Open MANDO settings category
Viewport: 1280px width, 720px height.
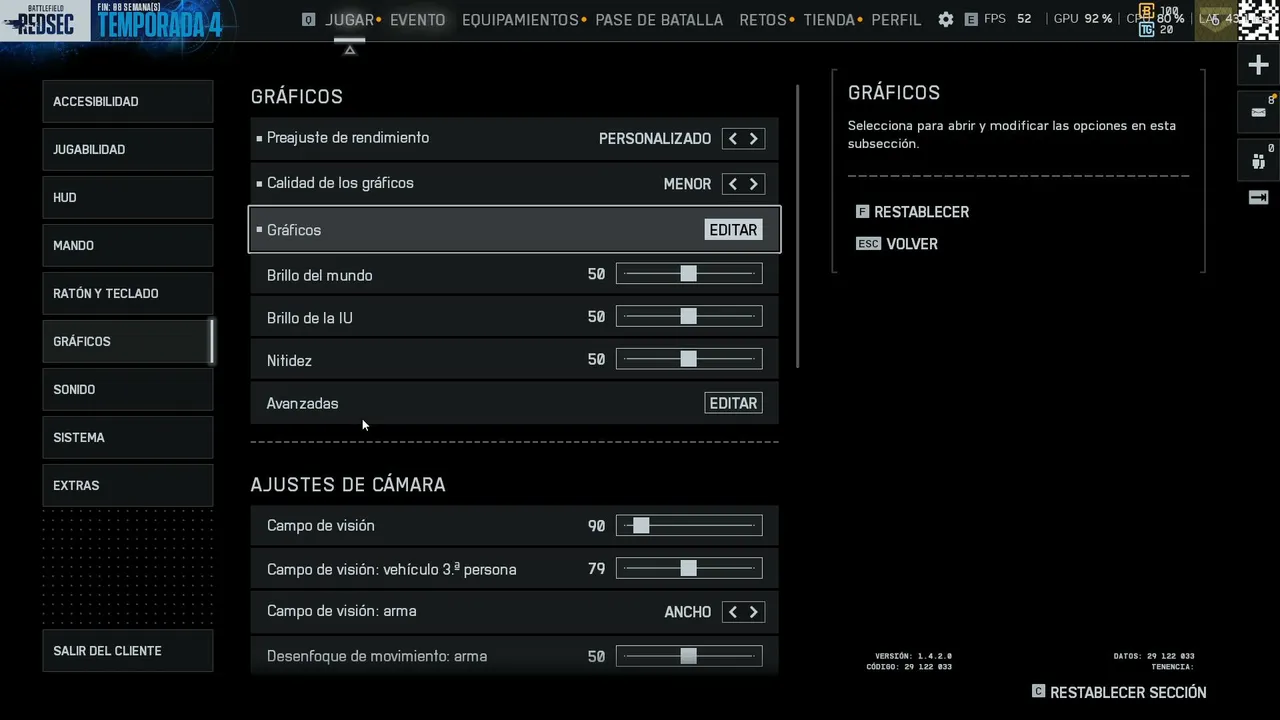(x=128, y=246)
